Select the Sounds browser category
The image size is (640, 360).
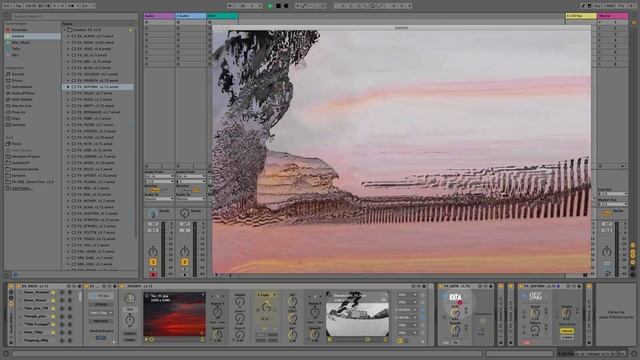pyautogui.click(x=18, y=74)
